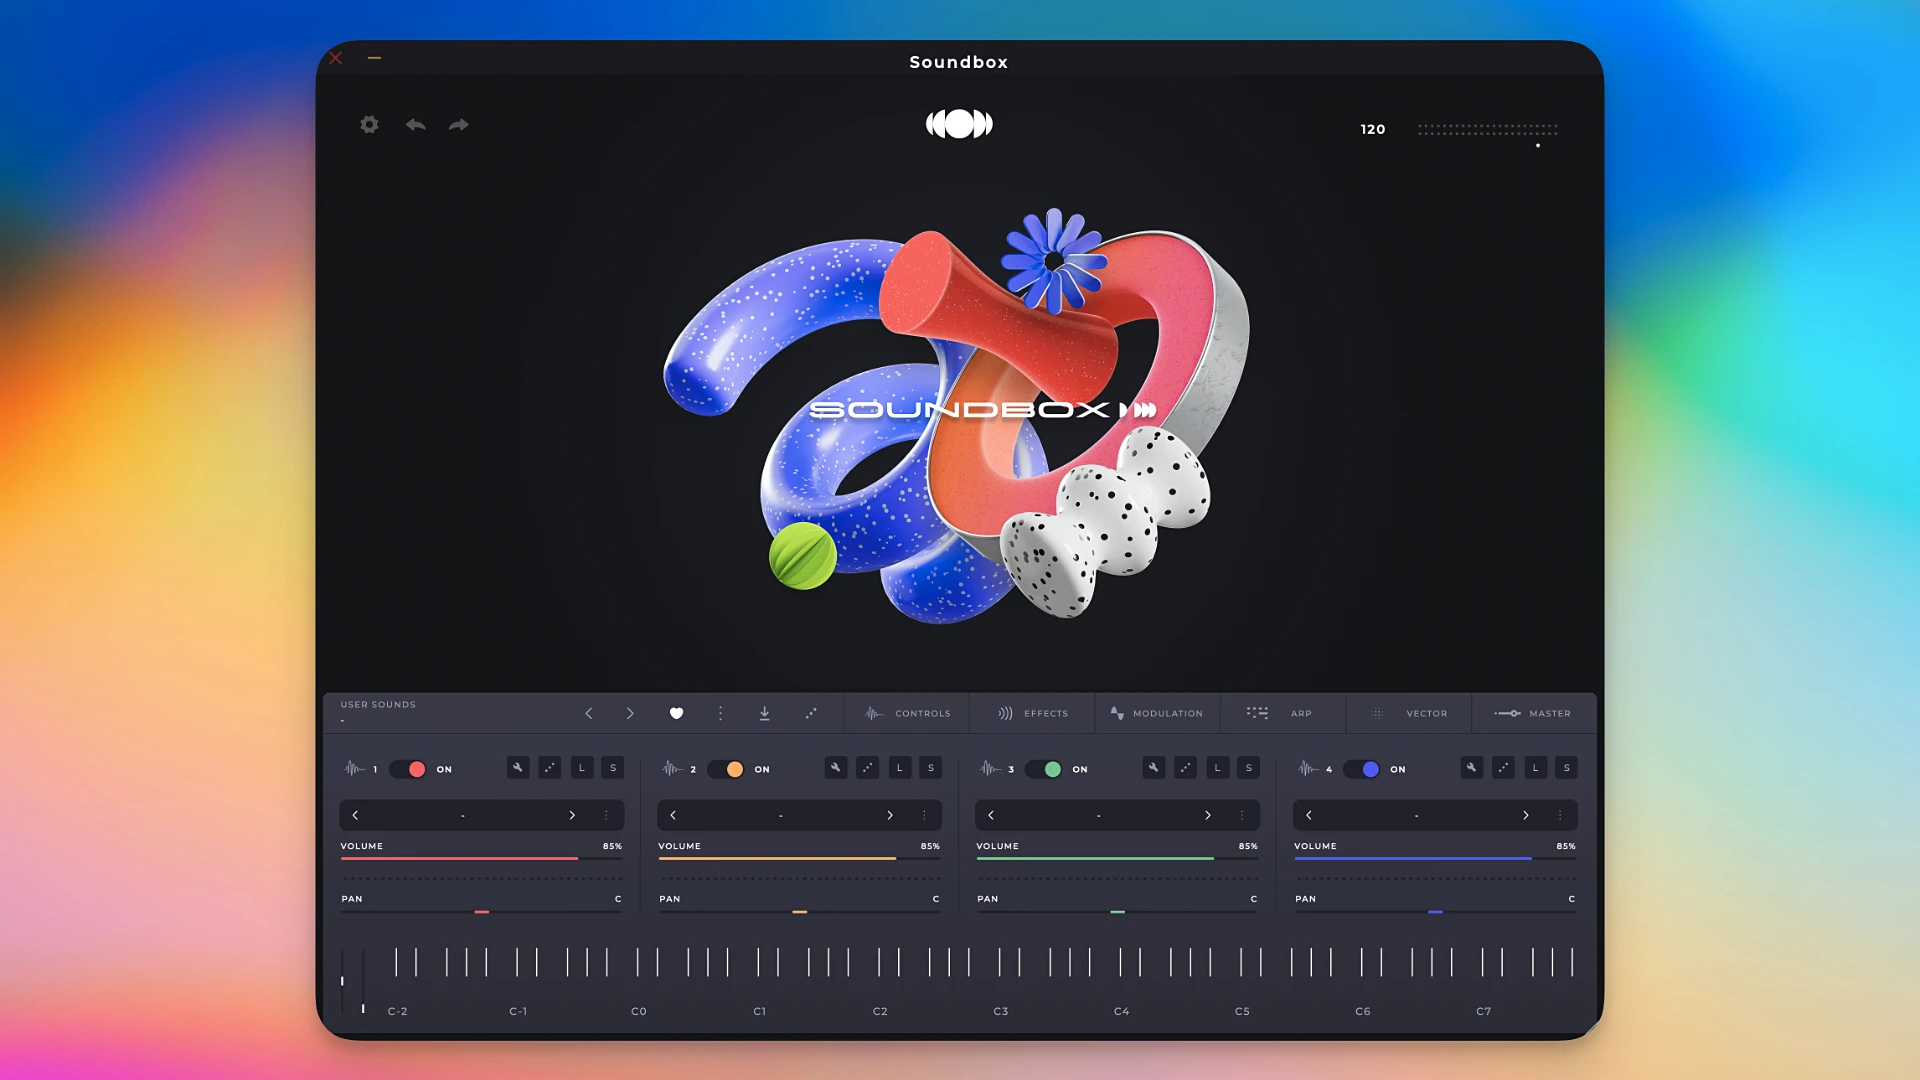Viewport: 1920px width, 1080px height.
Task: Toggle layer 1 ON switch
Action: click(408, 769)
